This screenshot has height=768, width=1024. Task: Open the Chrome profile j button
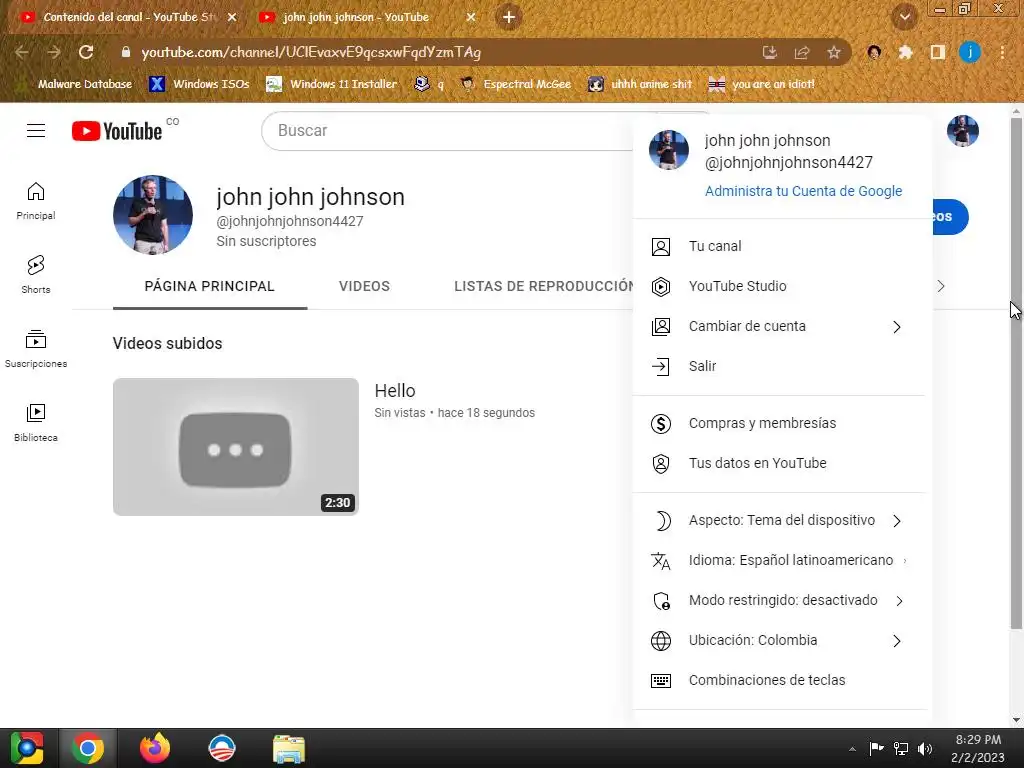[970, 52]
